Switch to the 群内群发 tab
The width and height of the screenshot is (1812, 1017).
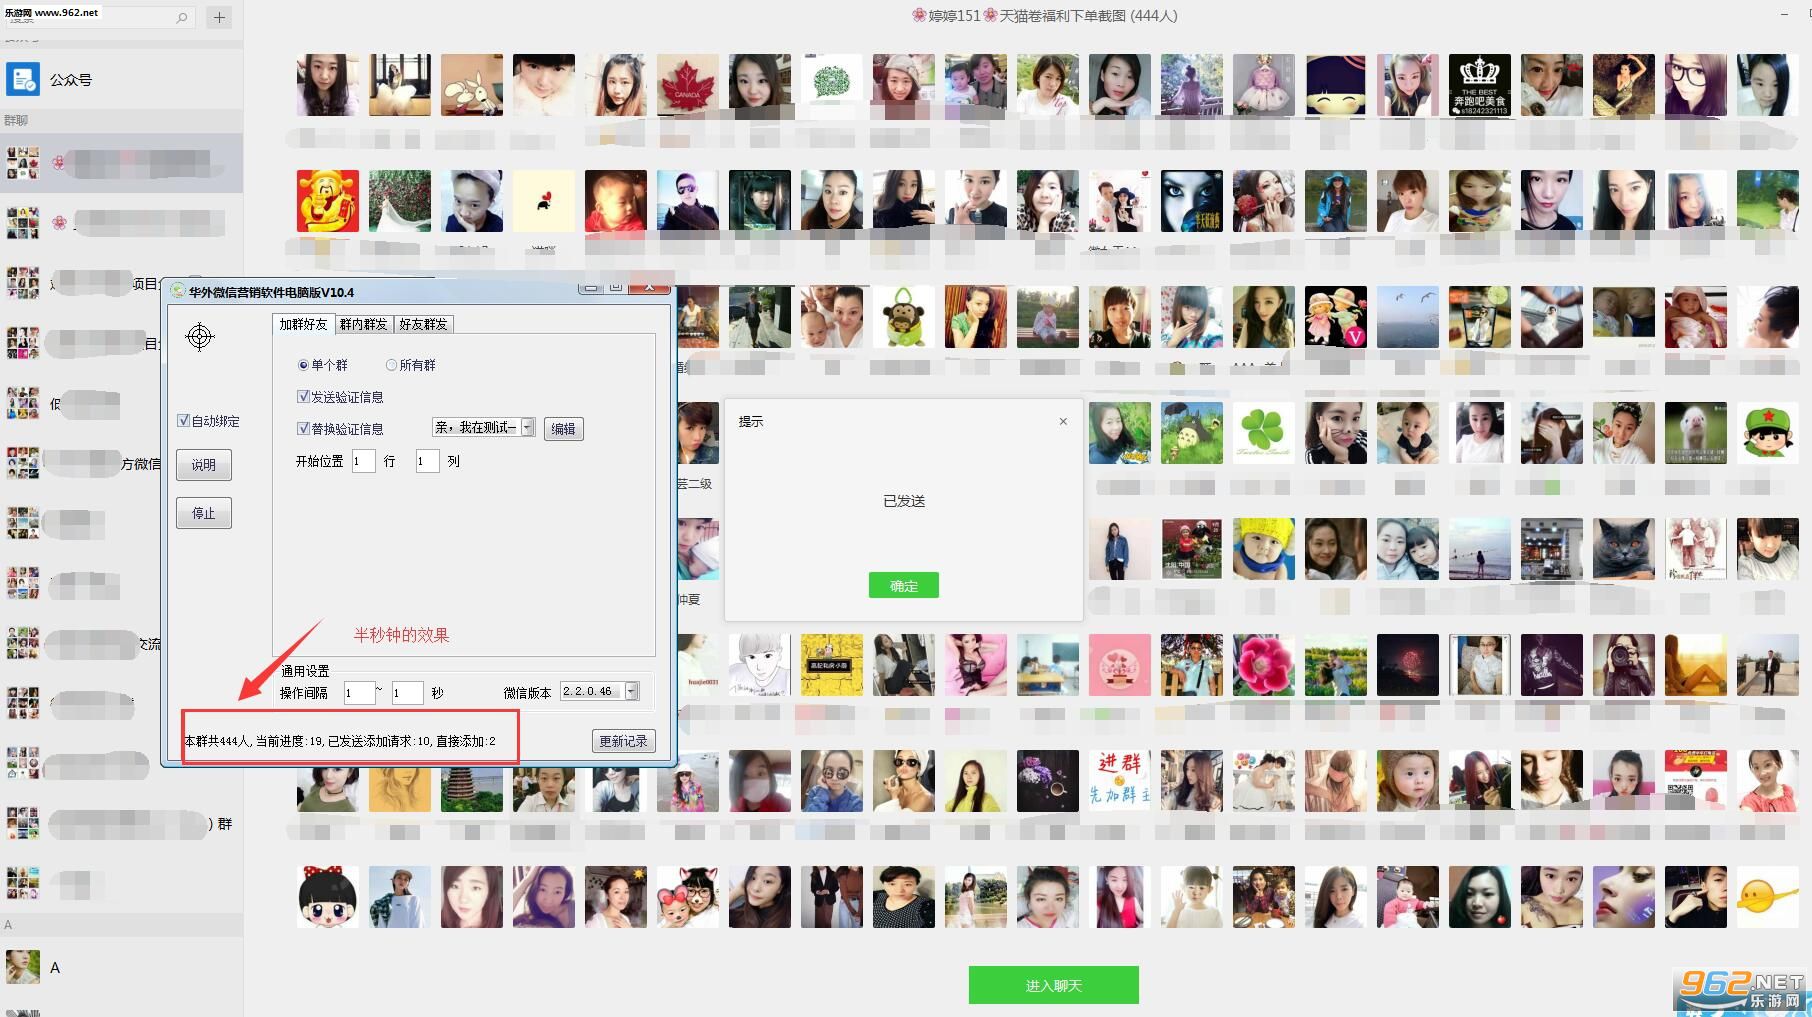coord(363,324)
